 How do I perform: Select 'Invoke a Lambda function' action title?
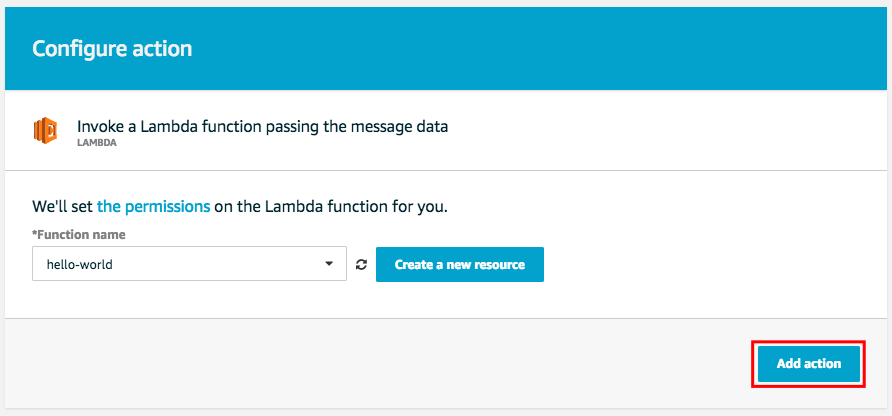[x=262, y=127]
